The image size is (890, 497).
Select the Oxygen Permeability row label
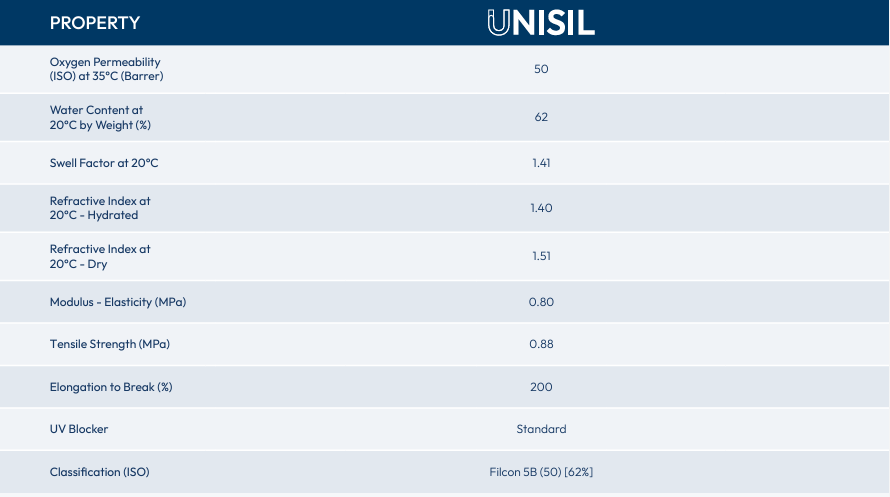click(105, 69)
